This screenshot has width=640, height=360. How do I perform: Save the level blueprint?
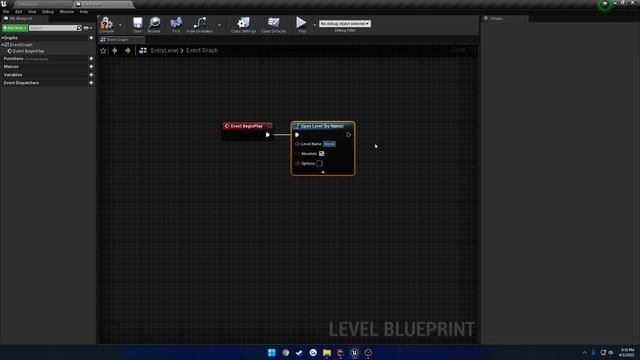point(138,24)
